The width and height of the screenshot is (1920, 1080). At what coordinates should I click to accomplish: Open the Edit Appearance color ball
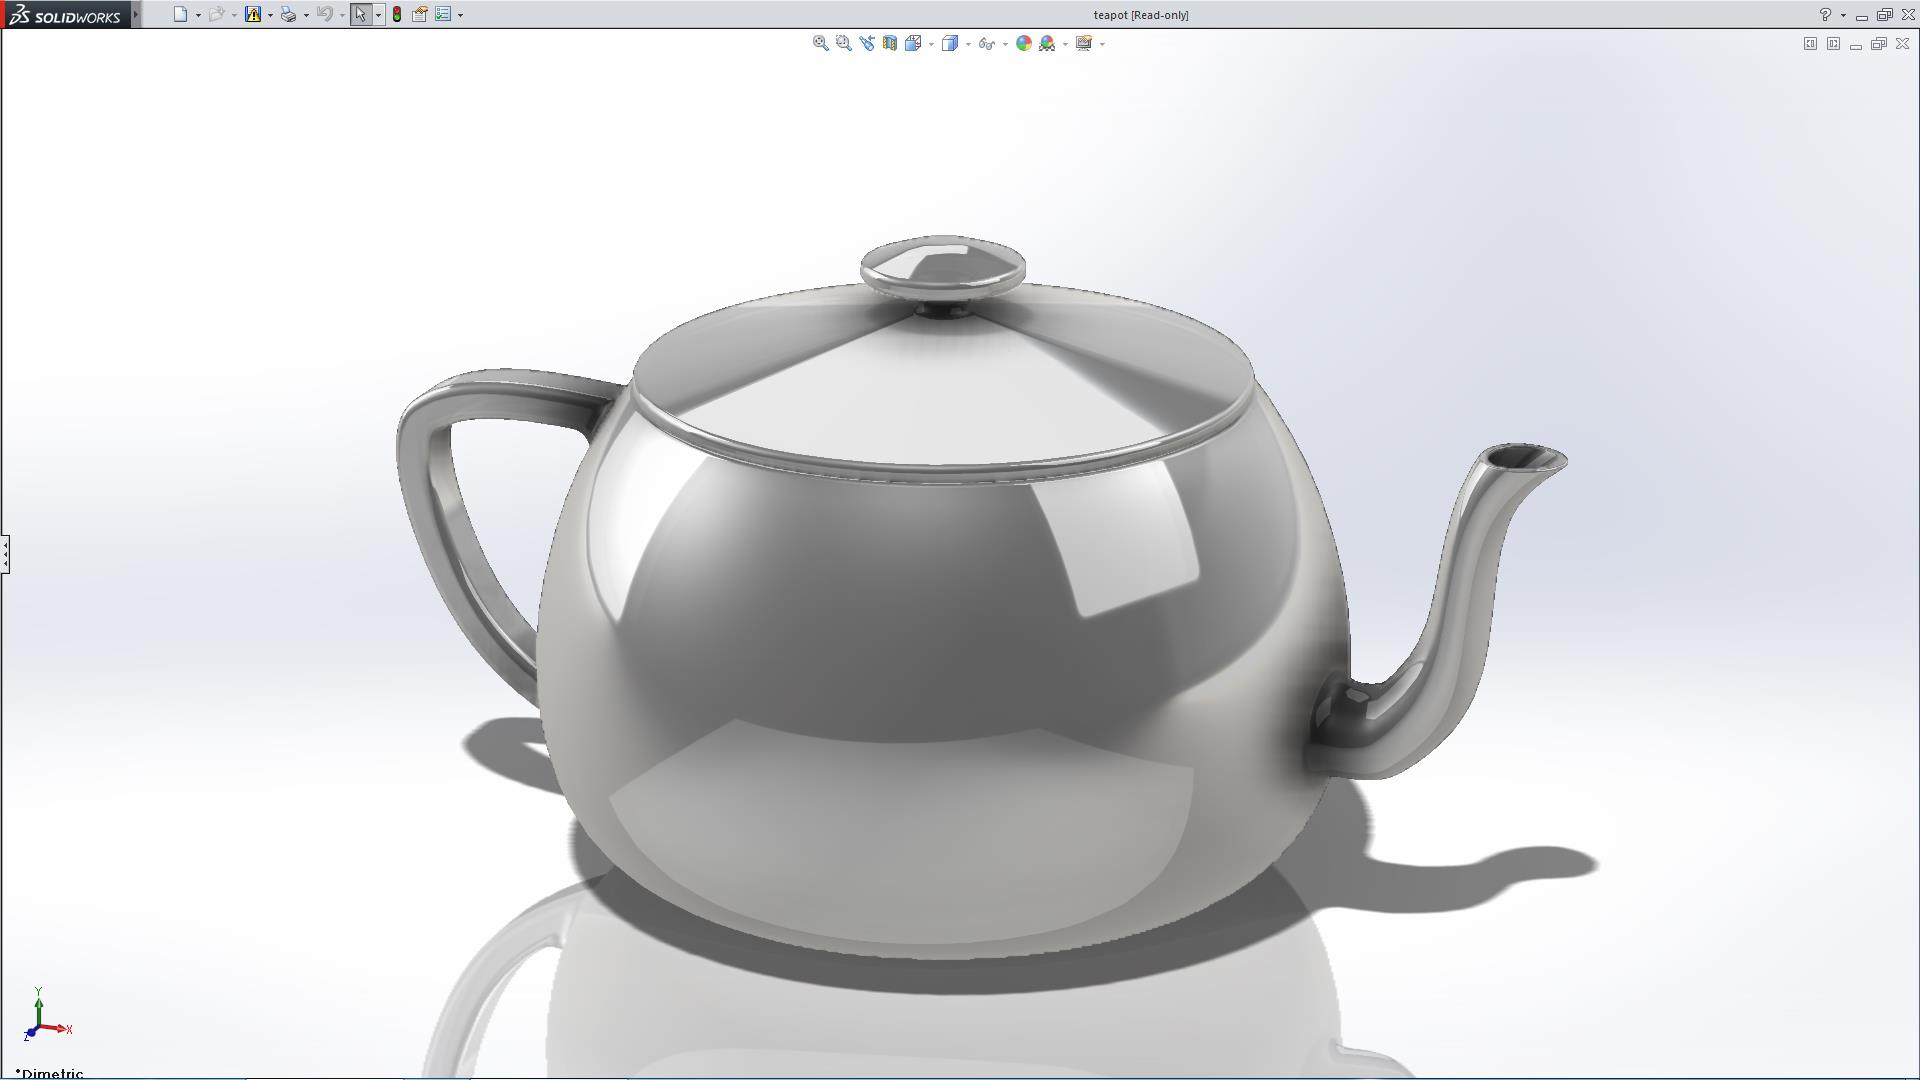1023,43
